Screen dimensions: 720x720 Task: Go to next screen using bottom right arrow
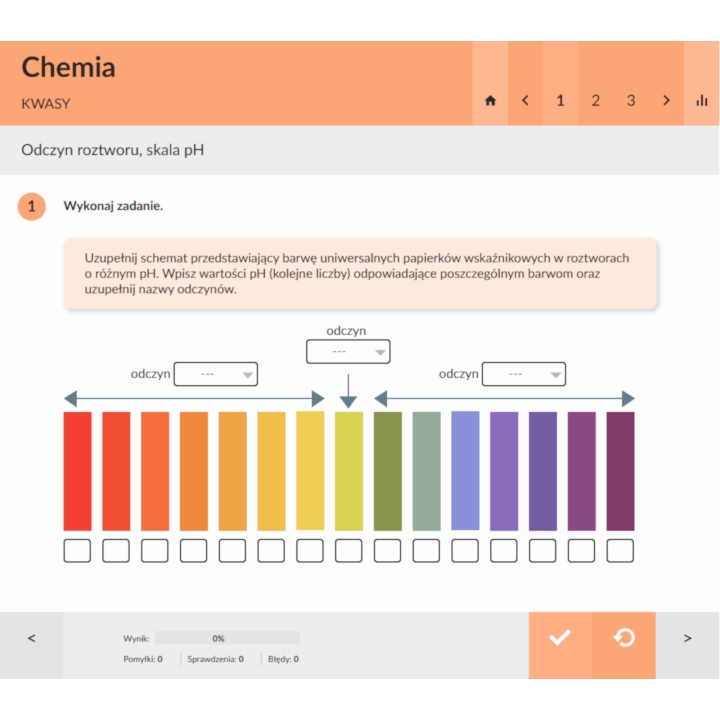(x=688, y=638)
